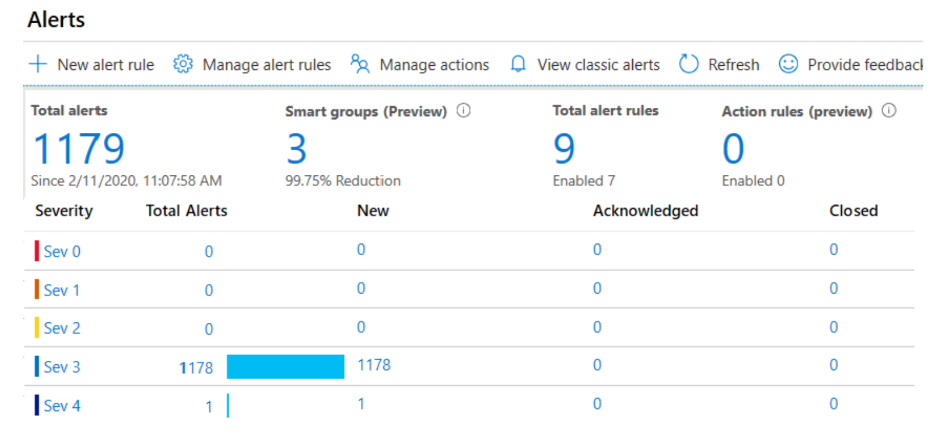Click the plus icon for New alert rule
Image resolution: width=951 pixels, height=433 pixels.
tap(38, 65)
